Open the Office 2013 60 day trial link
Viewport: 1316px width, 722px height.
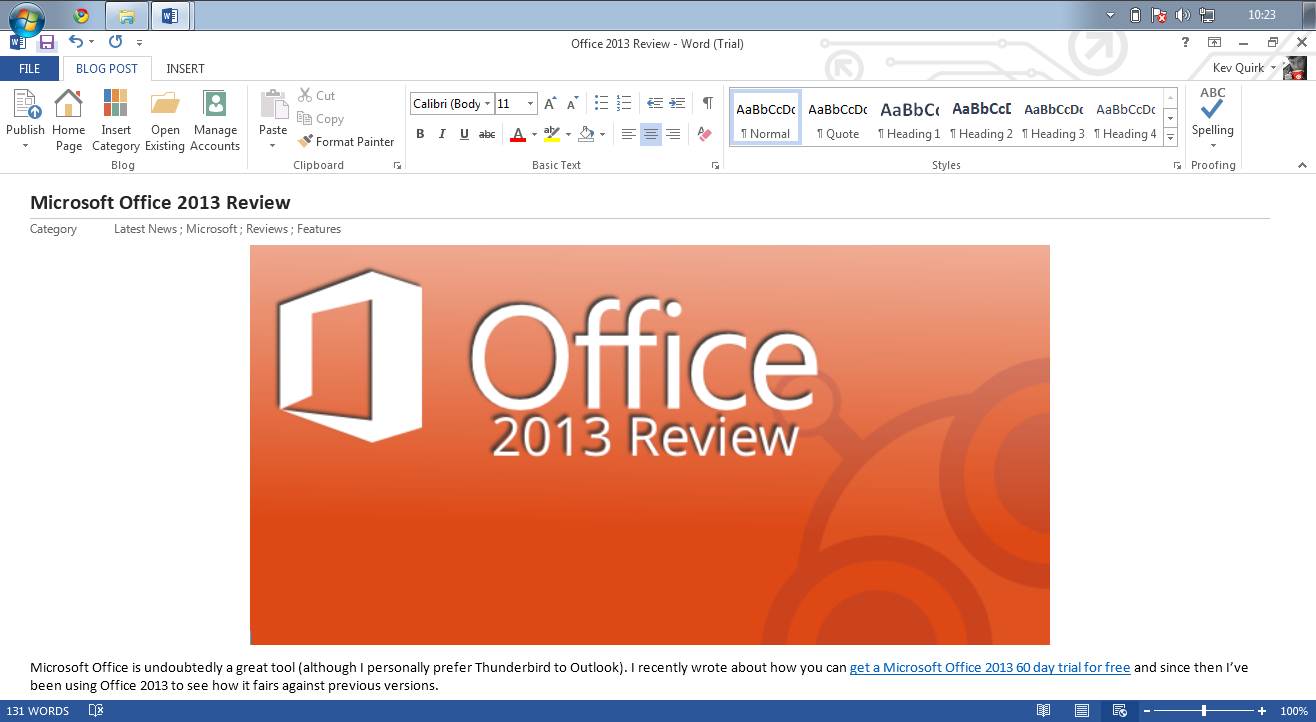pyautogui.click(x=989, y=667)
